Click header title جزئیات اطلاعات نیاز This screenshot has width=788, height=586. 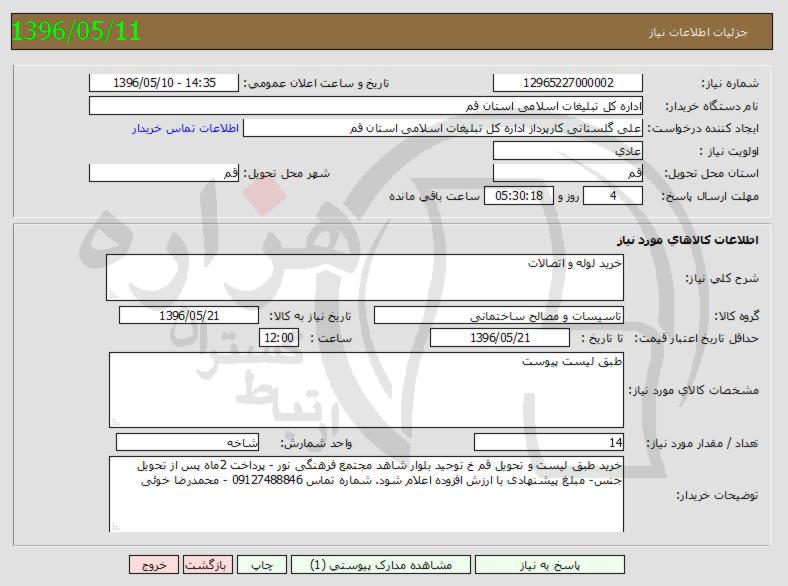point(698,32)
